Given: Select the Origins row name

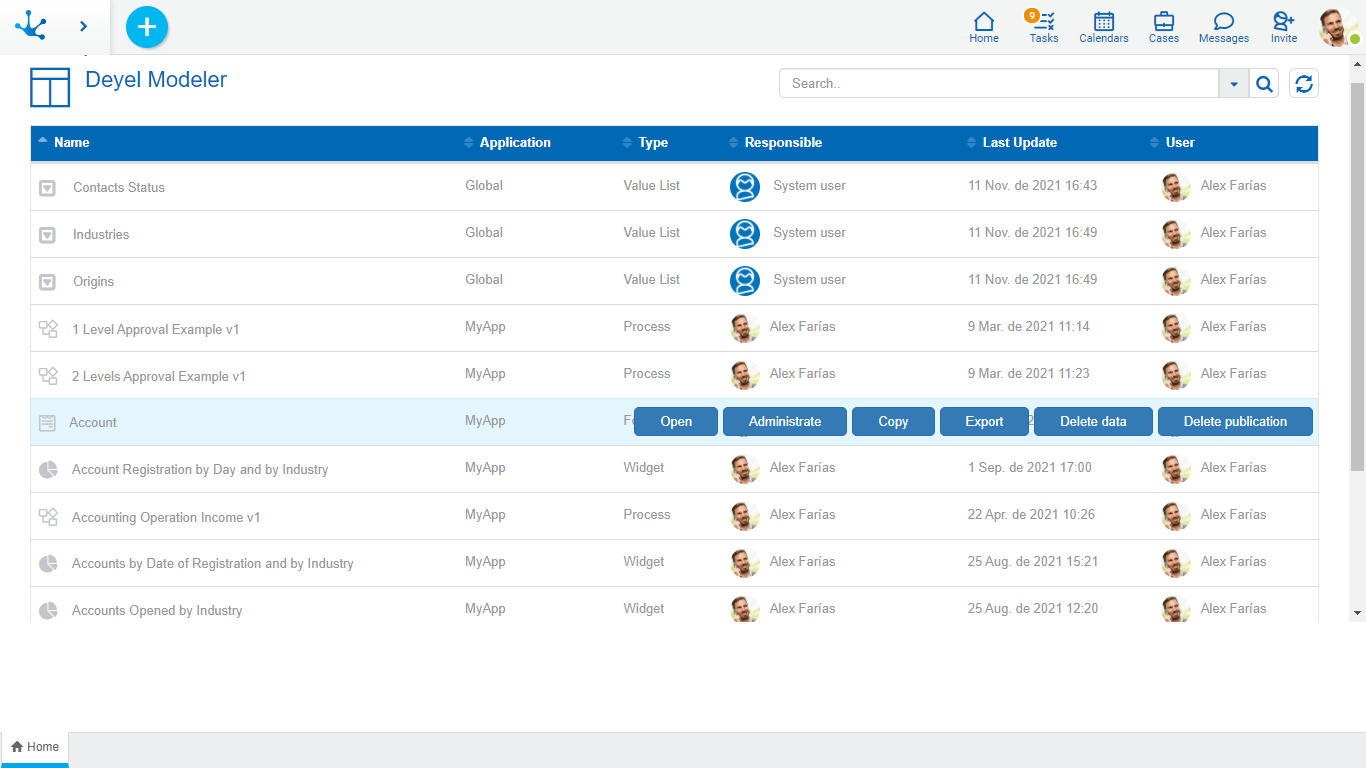Looking at the screenshot, I should pos(93,282).
